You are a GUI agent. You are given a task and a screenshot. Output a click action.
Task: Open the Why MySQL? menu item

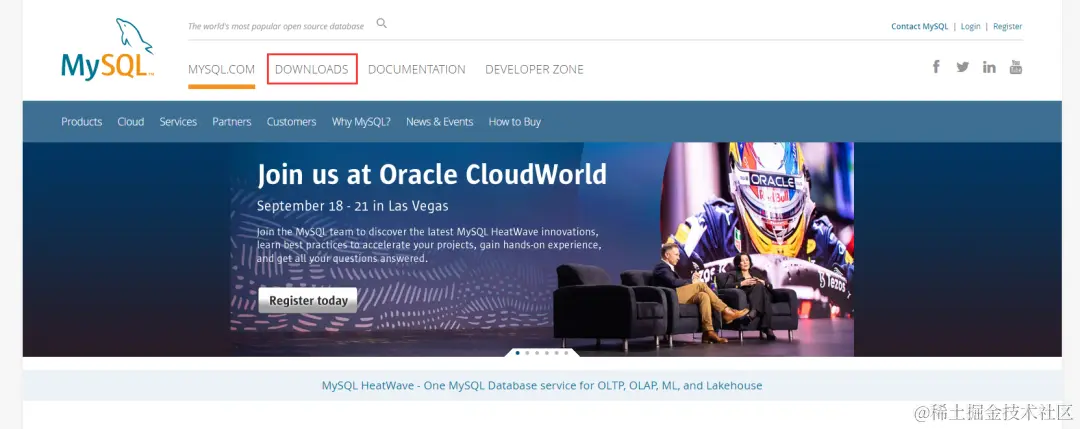(x=361, y=122)
